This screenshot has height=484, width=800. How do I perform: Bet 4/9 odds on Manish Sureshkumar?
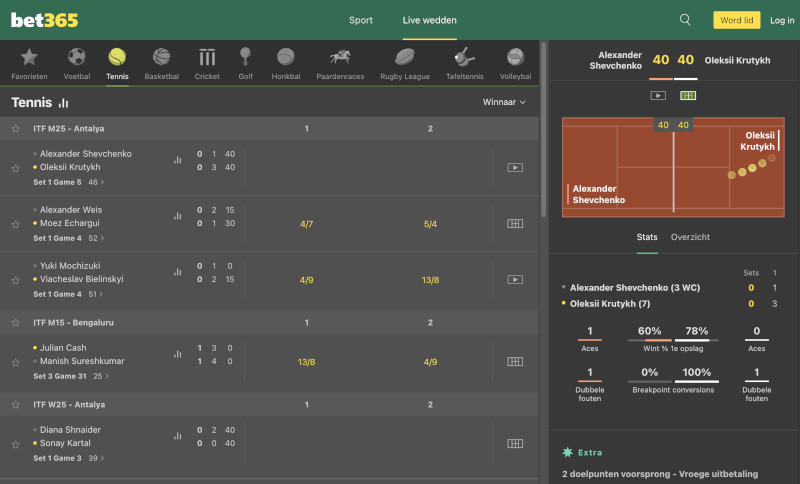coord(430,362)
